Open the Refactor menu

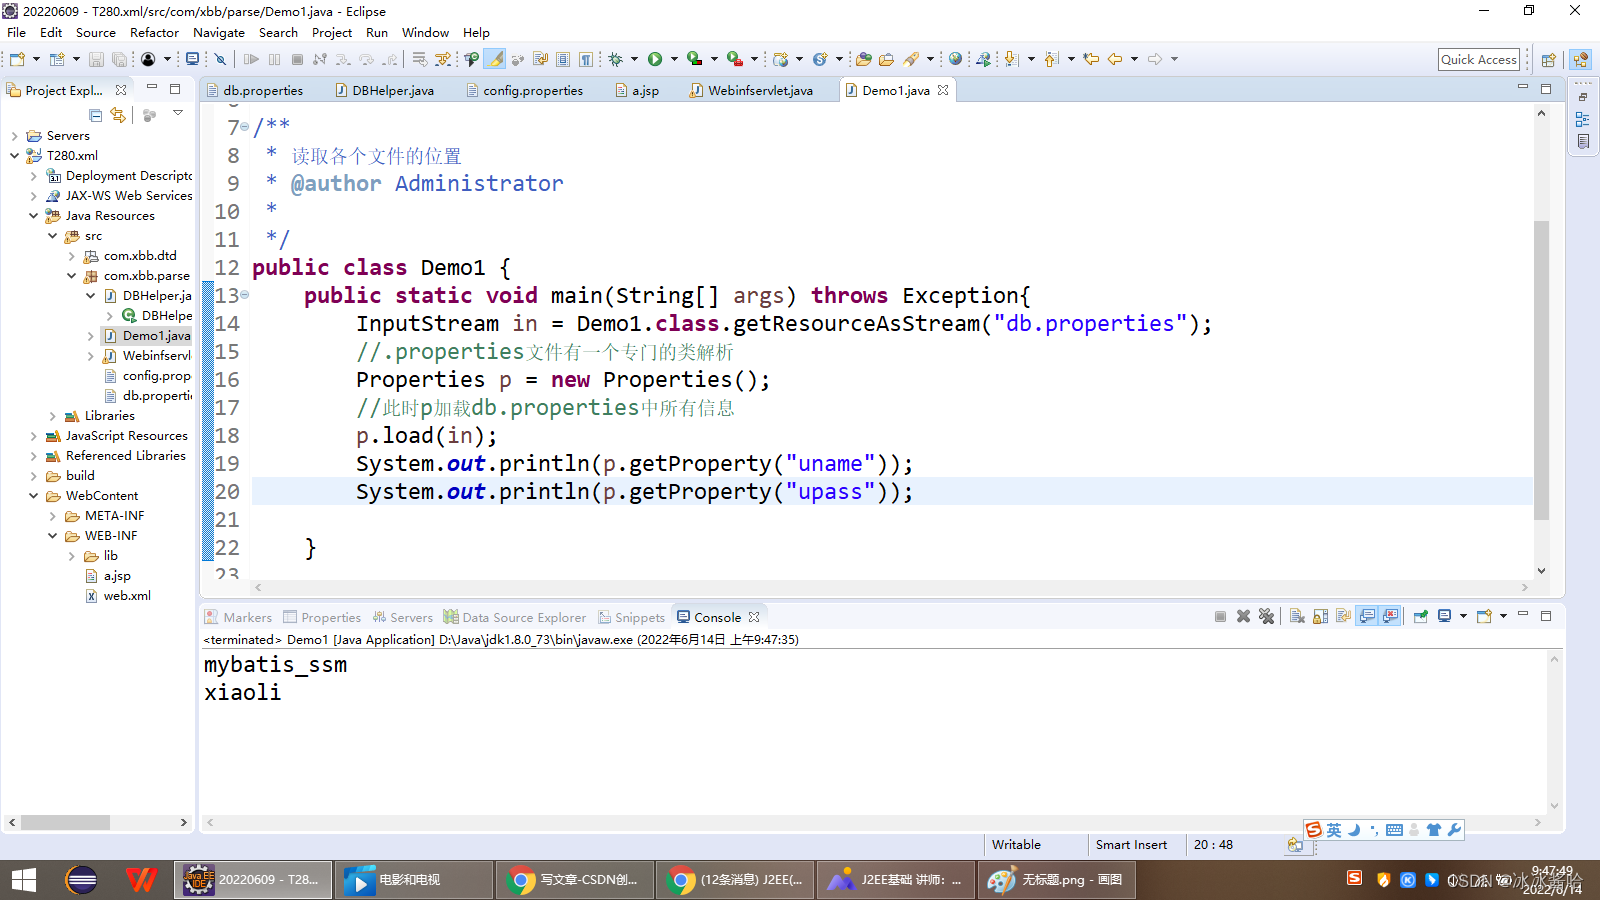pyautogui.click(x=154, y=32)
